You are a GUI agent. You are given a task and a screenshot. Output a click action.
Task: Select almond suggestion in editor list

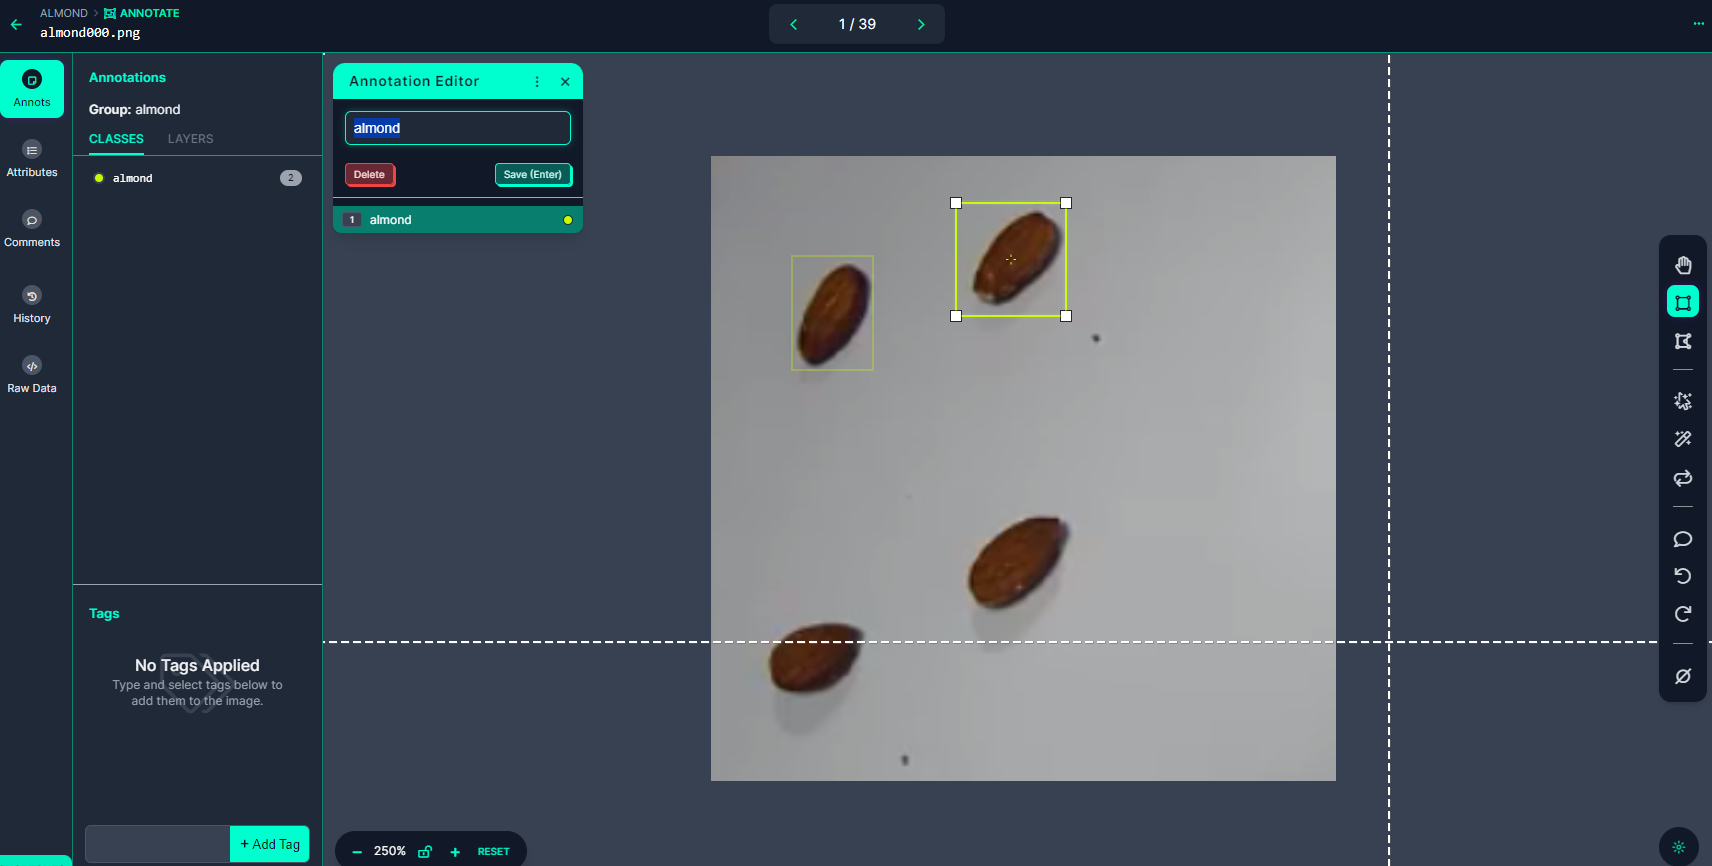(x=458, y=220)
